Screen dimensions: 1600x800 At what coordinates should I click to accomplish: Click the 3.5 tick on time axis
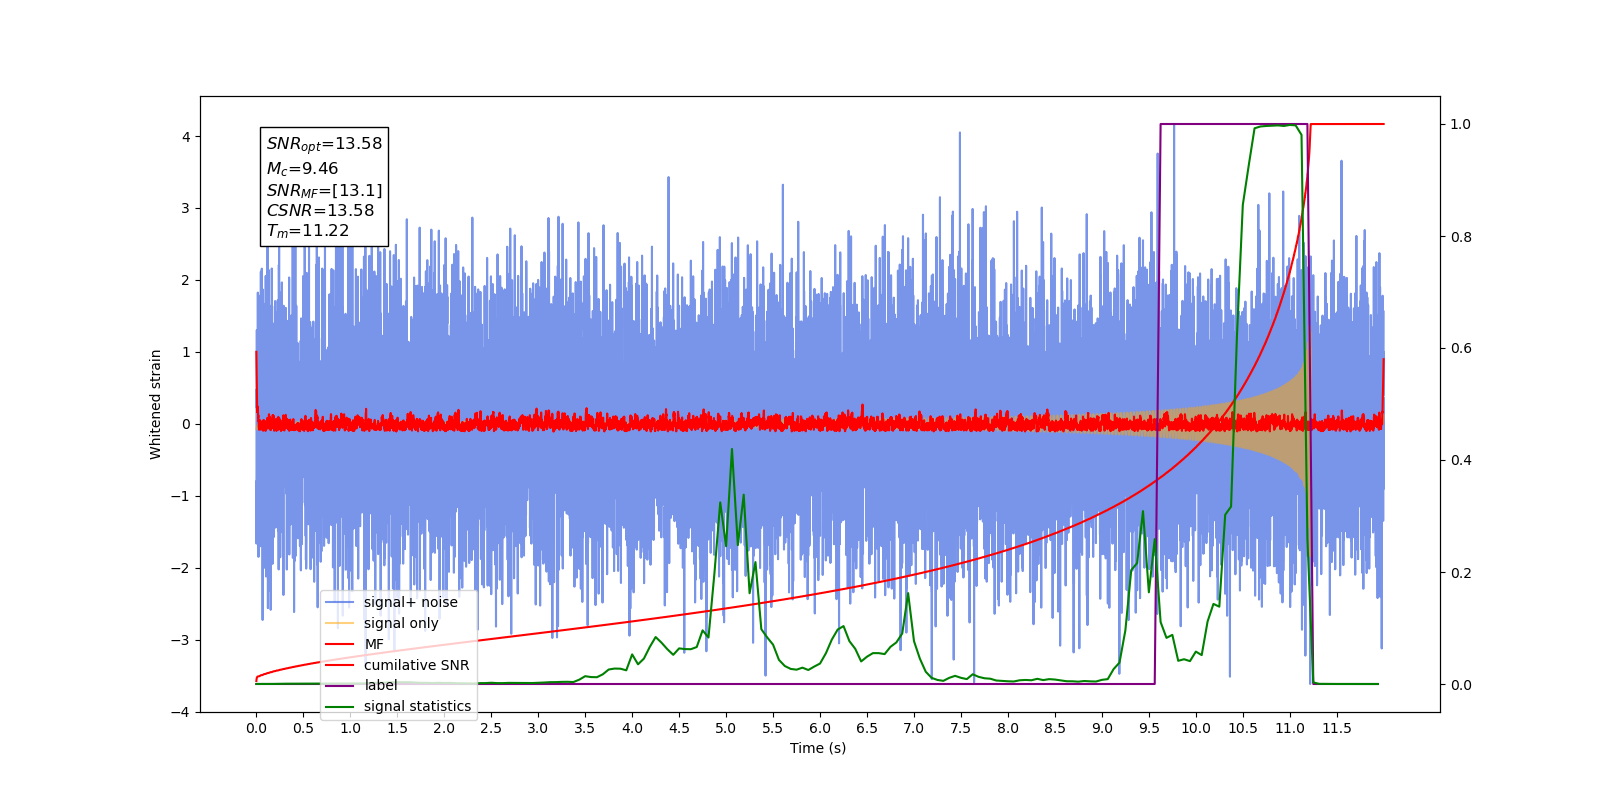(585, 728)
